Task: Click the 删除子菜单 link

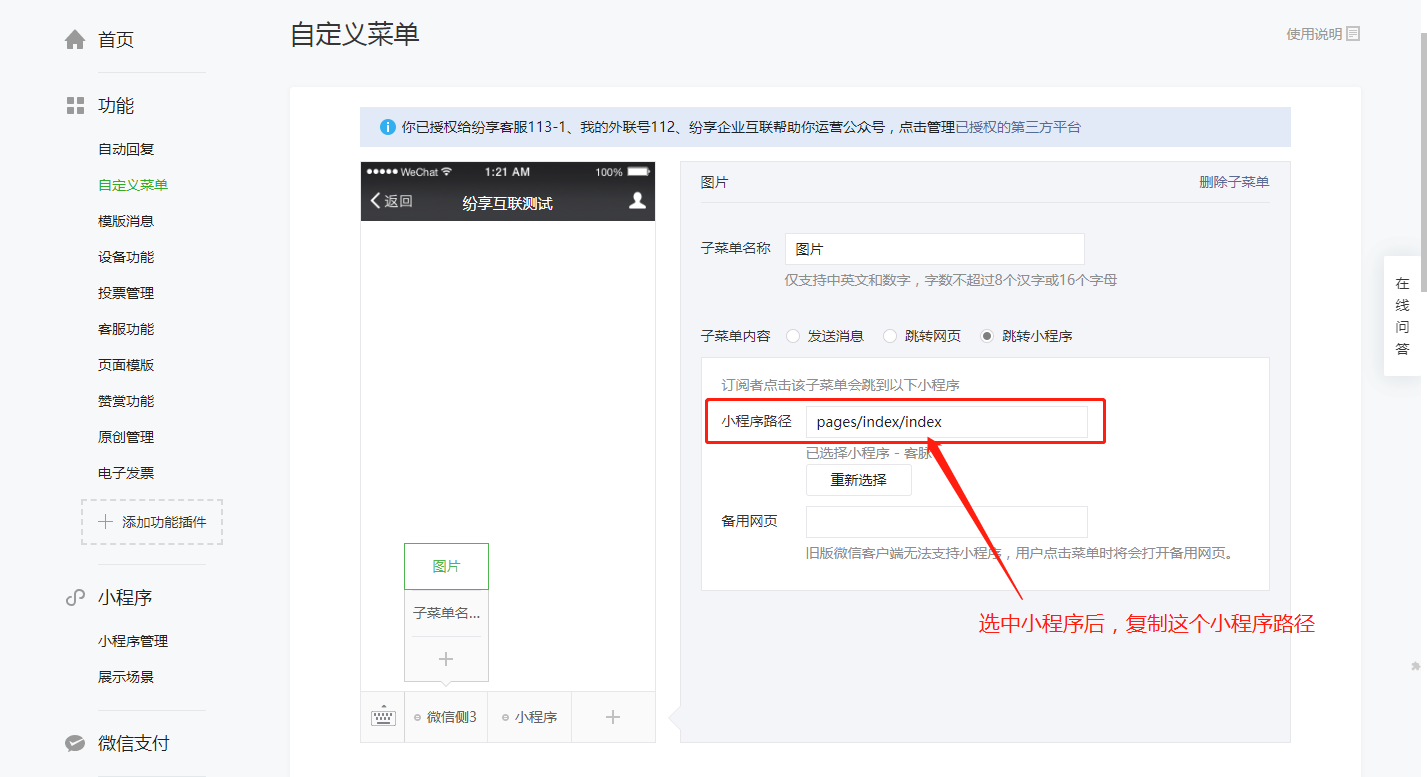Action: point(1234,182)
